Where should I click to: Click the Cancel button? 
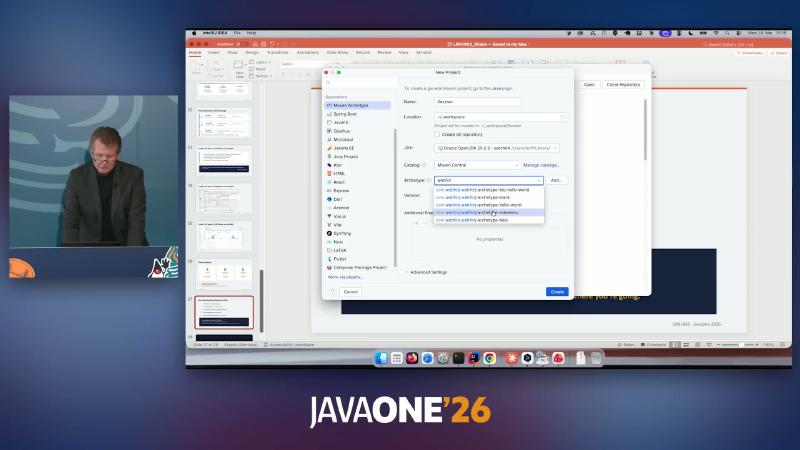click(351, 292)
